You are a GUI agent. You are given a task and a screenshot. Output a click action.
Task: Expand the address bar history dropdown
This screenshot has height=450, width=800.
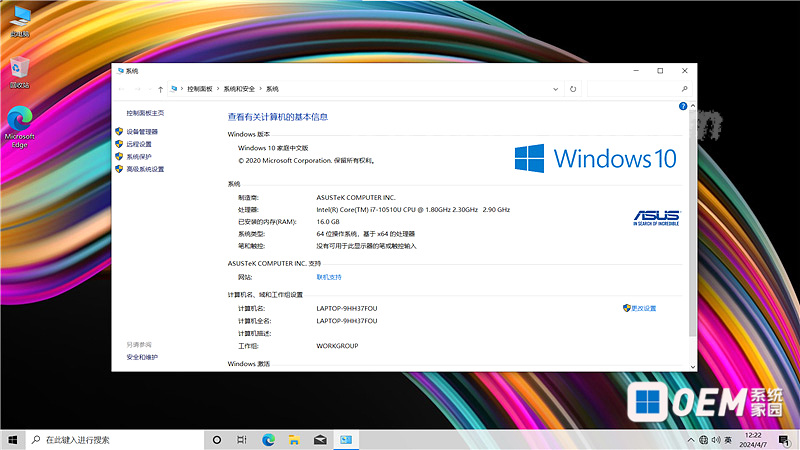(x=556, y=89)
